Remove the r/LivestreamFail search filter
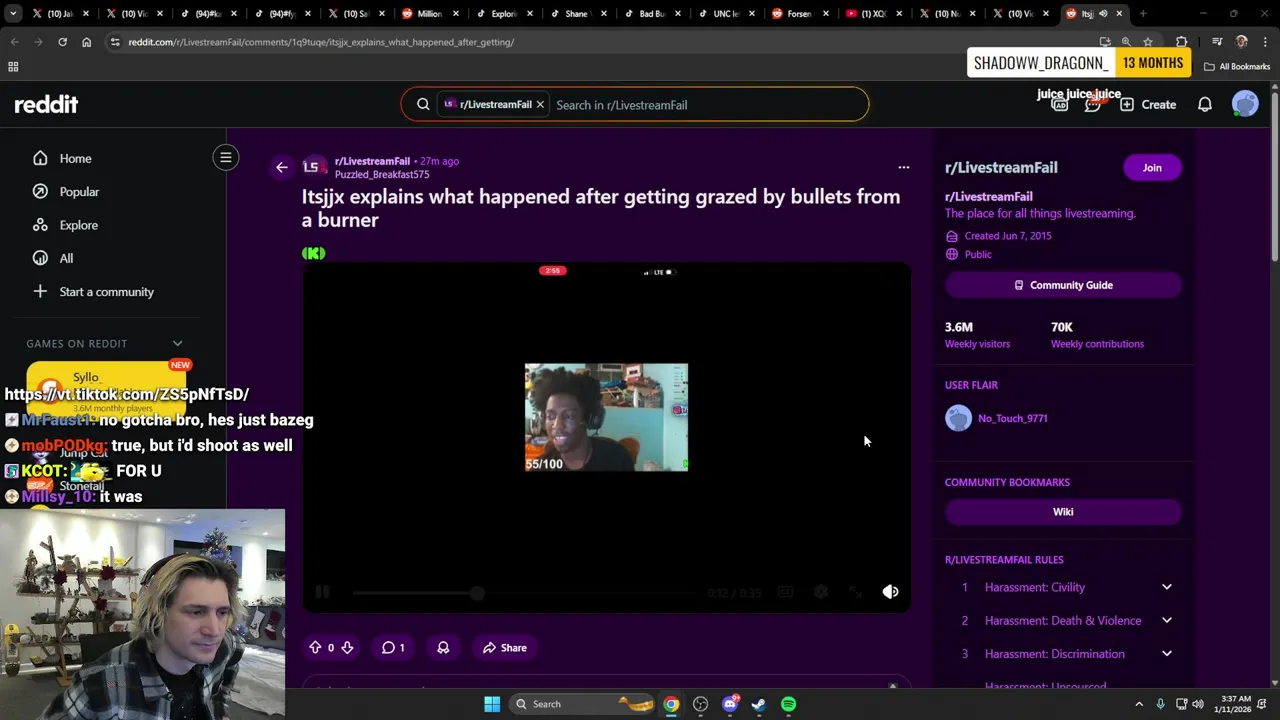This screenshot has height=720, width=1280. 540,104
